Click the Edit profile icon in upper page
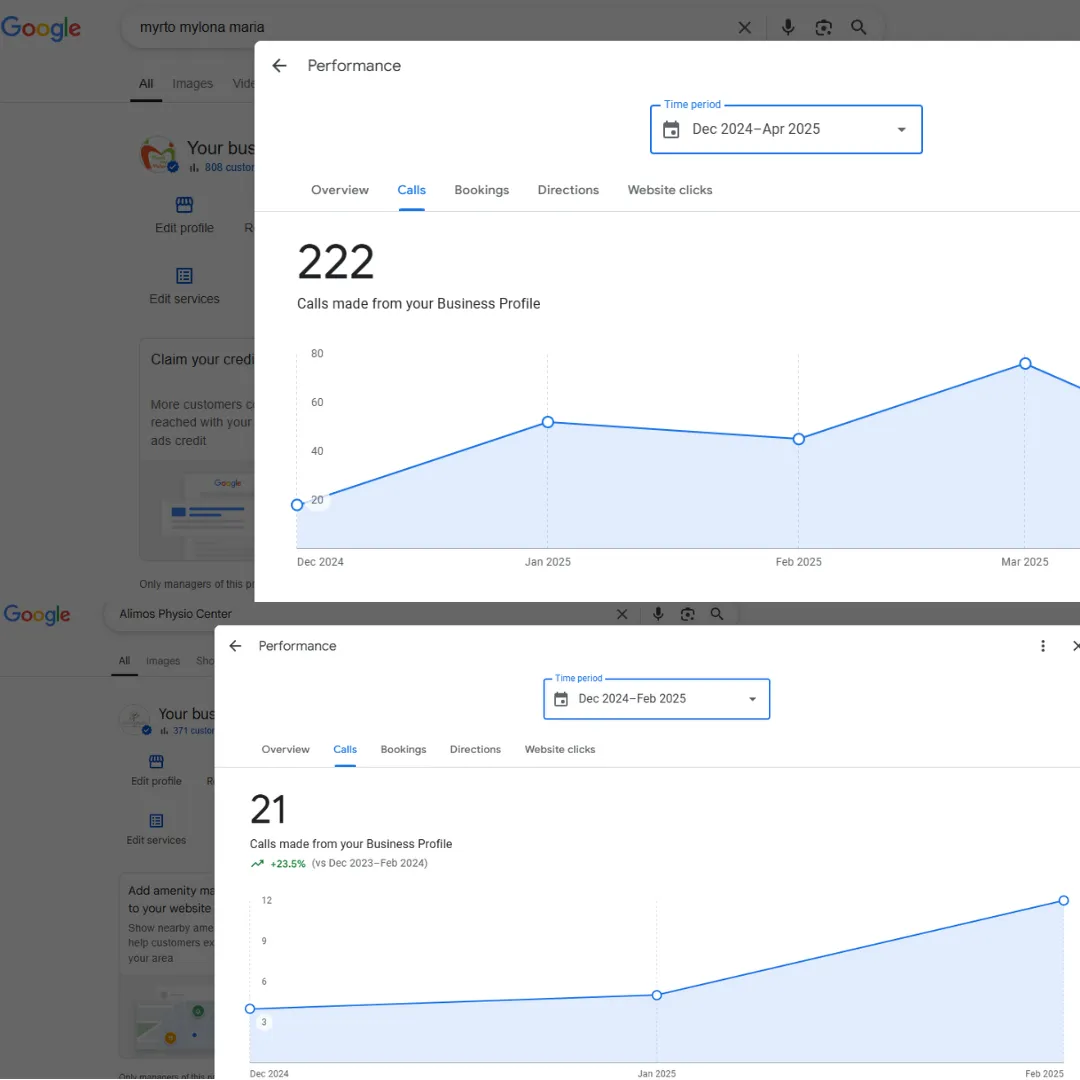Image resolution: width=1080 pixels, height=1080 pixels. click(x=184, y=205)
